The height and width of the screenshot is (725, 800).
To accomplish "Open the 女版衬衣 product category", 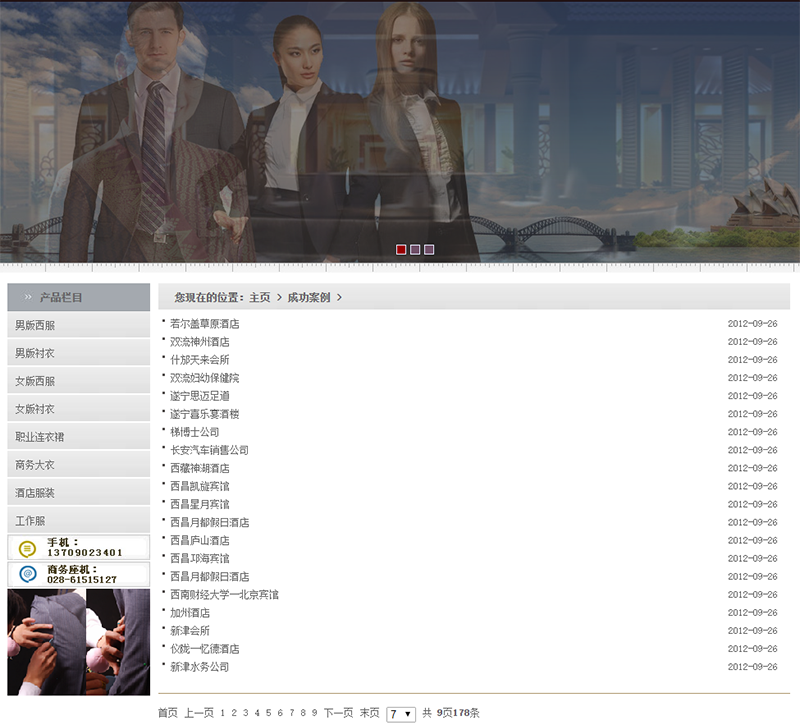I will pyautogui.click(x=36, y=410).
